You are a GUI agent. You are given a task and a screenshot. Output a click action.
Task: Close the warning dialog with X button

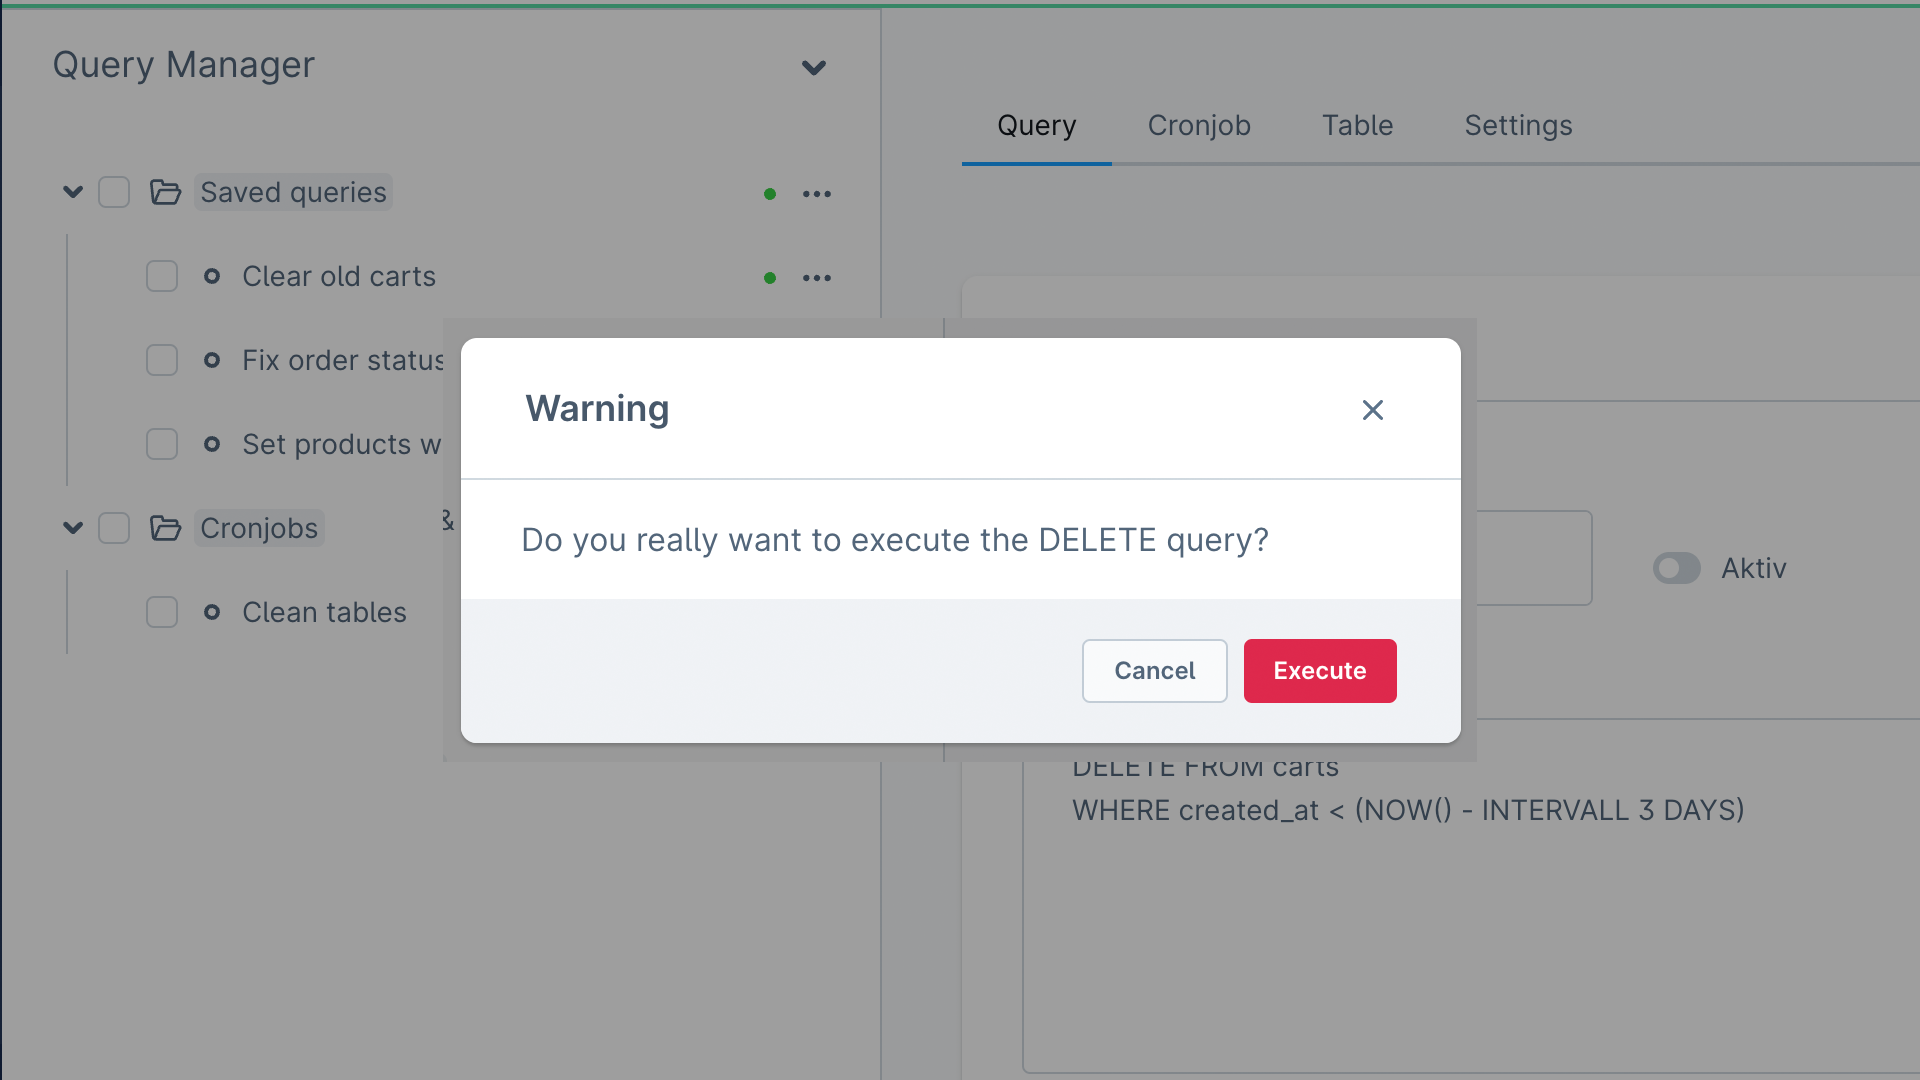[x=1373, y=409]
